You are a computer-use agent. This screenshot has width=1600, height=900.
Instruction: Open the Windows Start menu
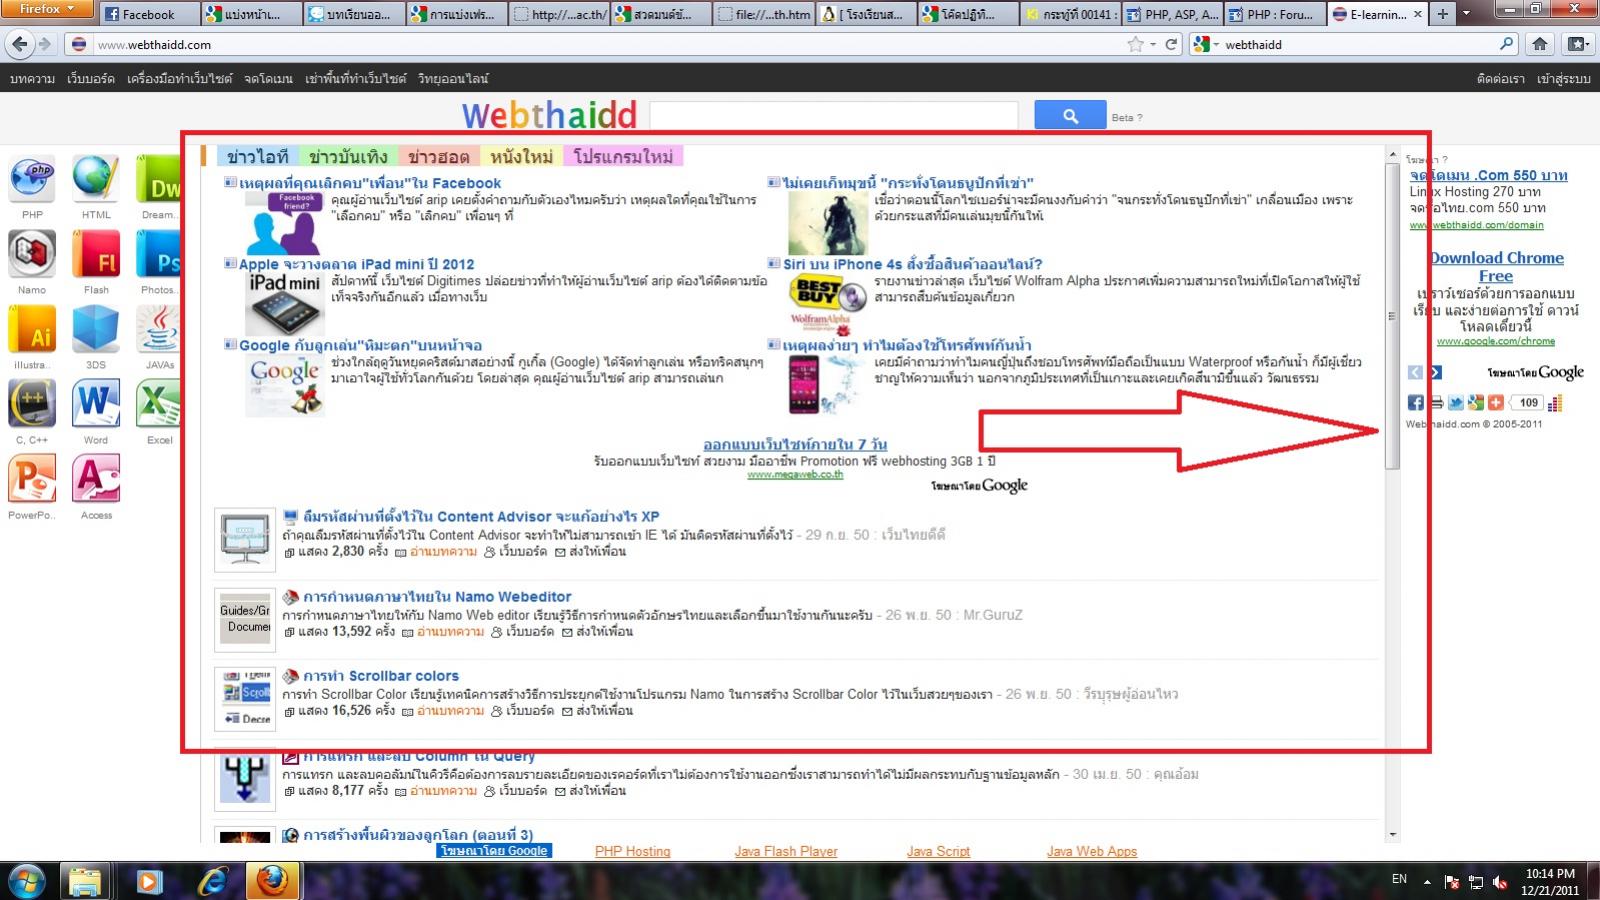[x=26, y=881]
